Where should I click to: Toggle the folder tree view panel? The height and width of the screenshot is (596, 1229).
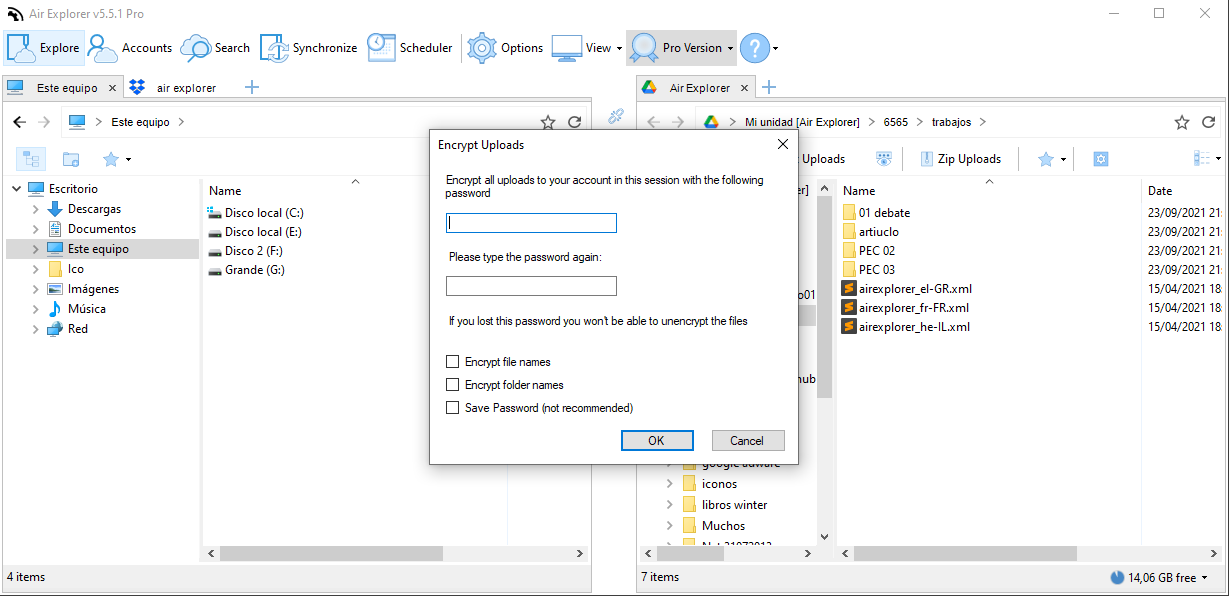click(x=31, y=158)
